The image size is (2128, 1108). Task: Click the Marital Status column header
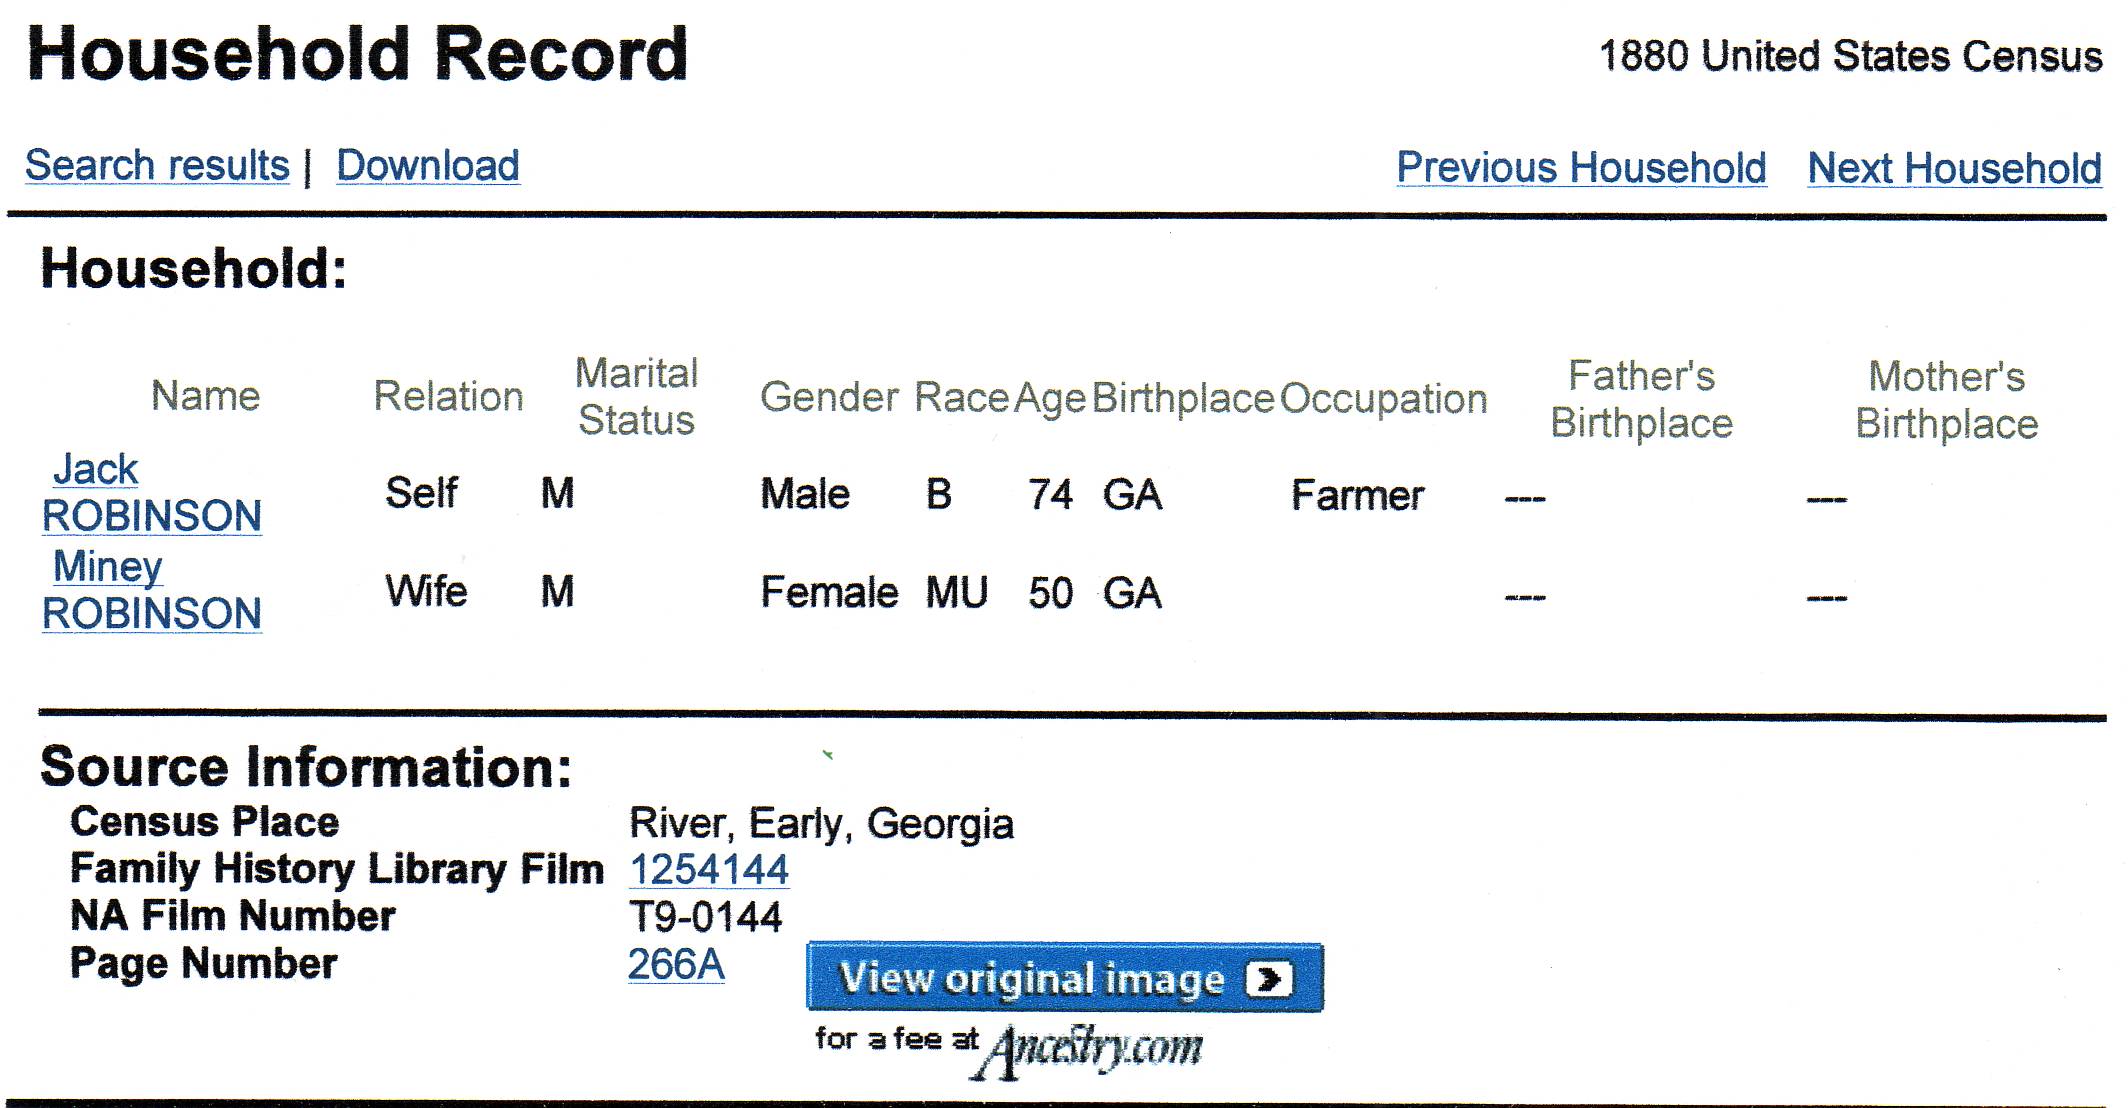(x=636, y=397)
